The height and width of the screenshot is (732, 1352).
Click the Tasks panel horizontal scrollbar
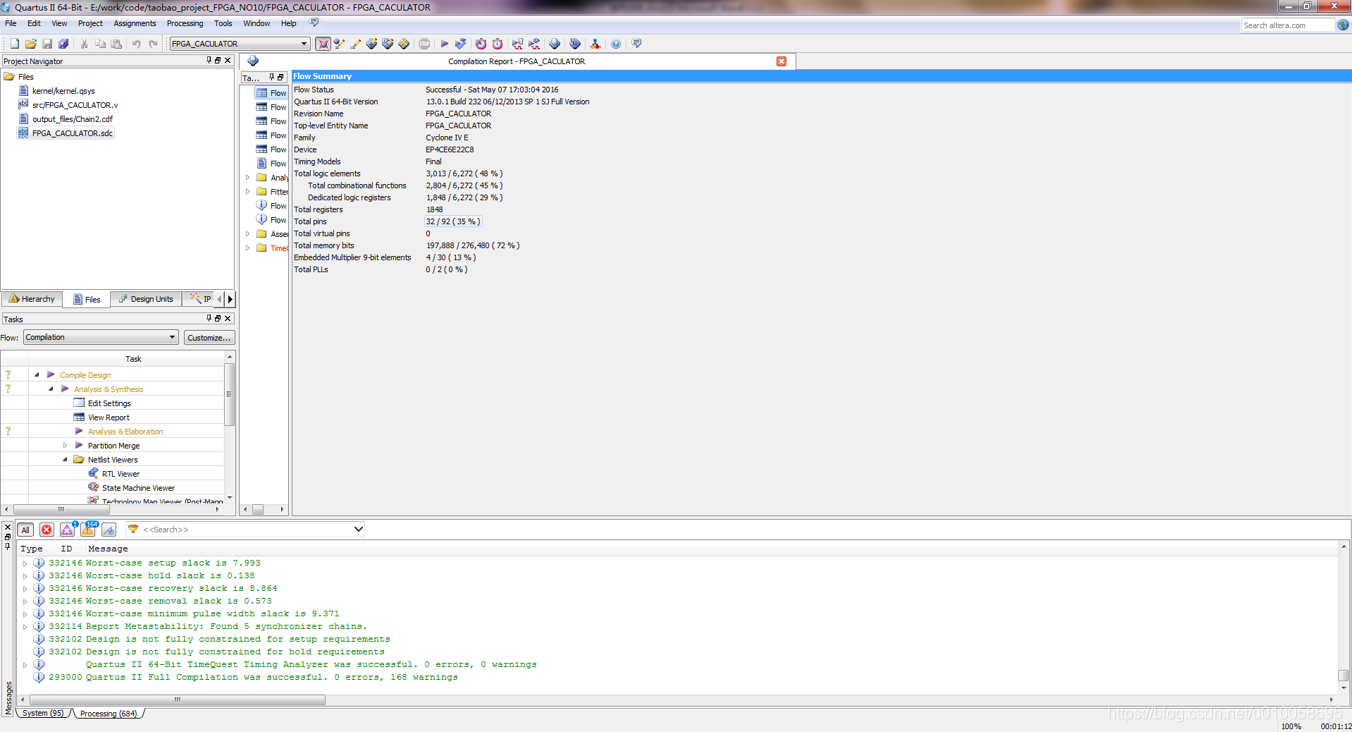point(61,509)
